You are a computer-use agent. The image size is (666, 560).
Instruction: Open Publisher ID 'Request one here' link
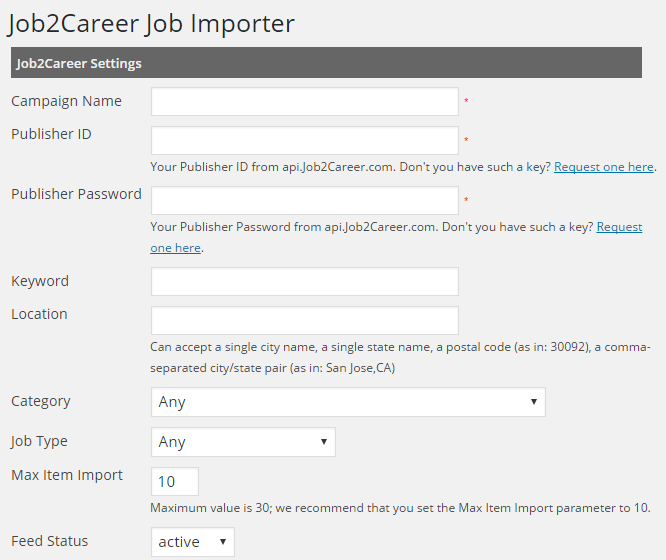[604, 167]
